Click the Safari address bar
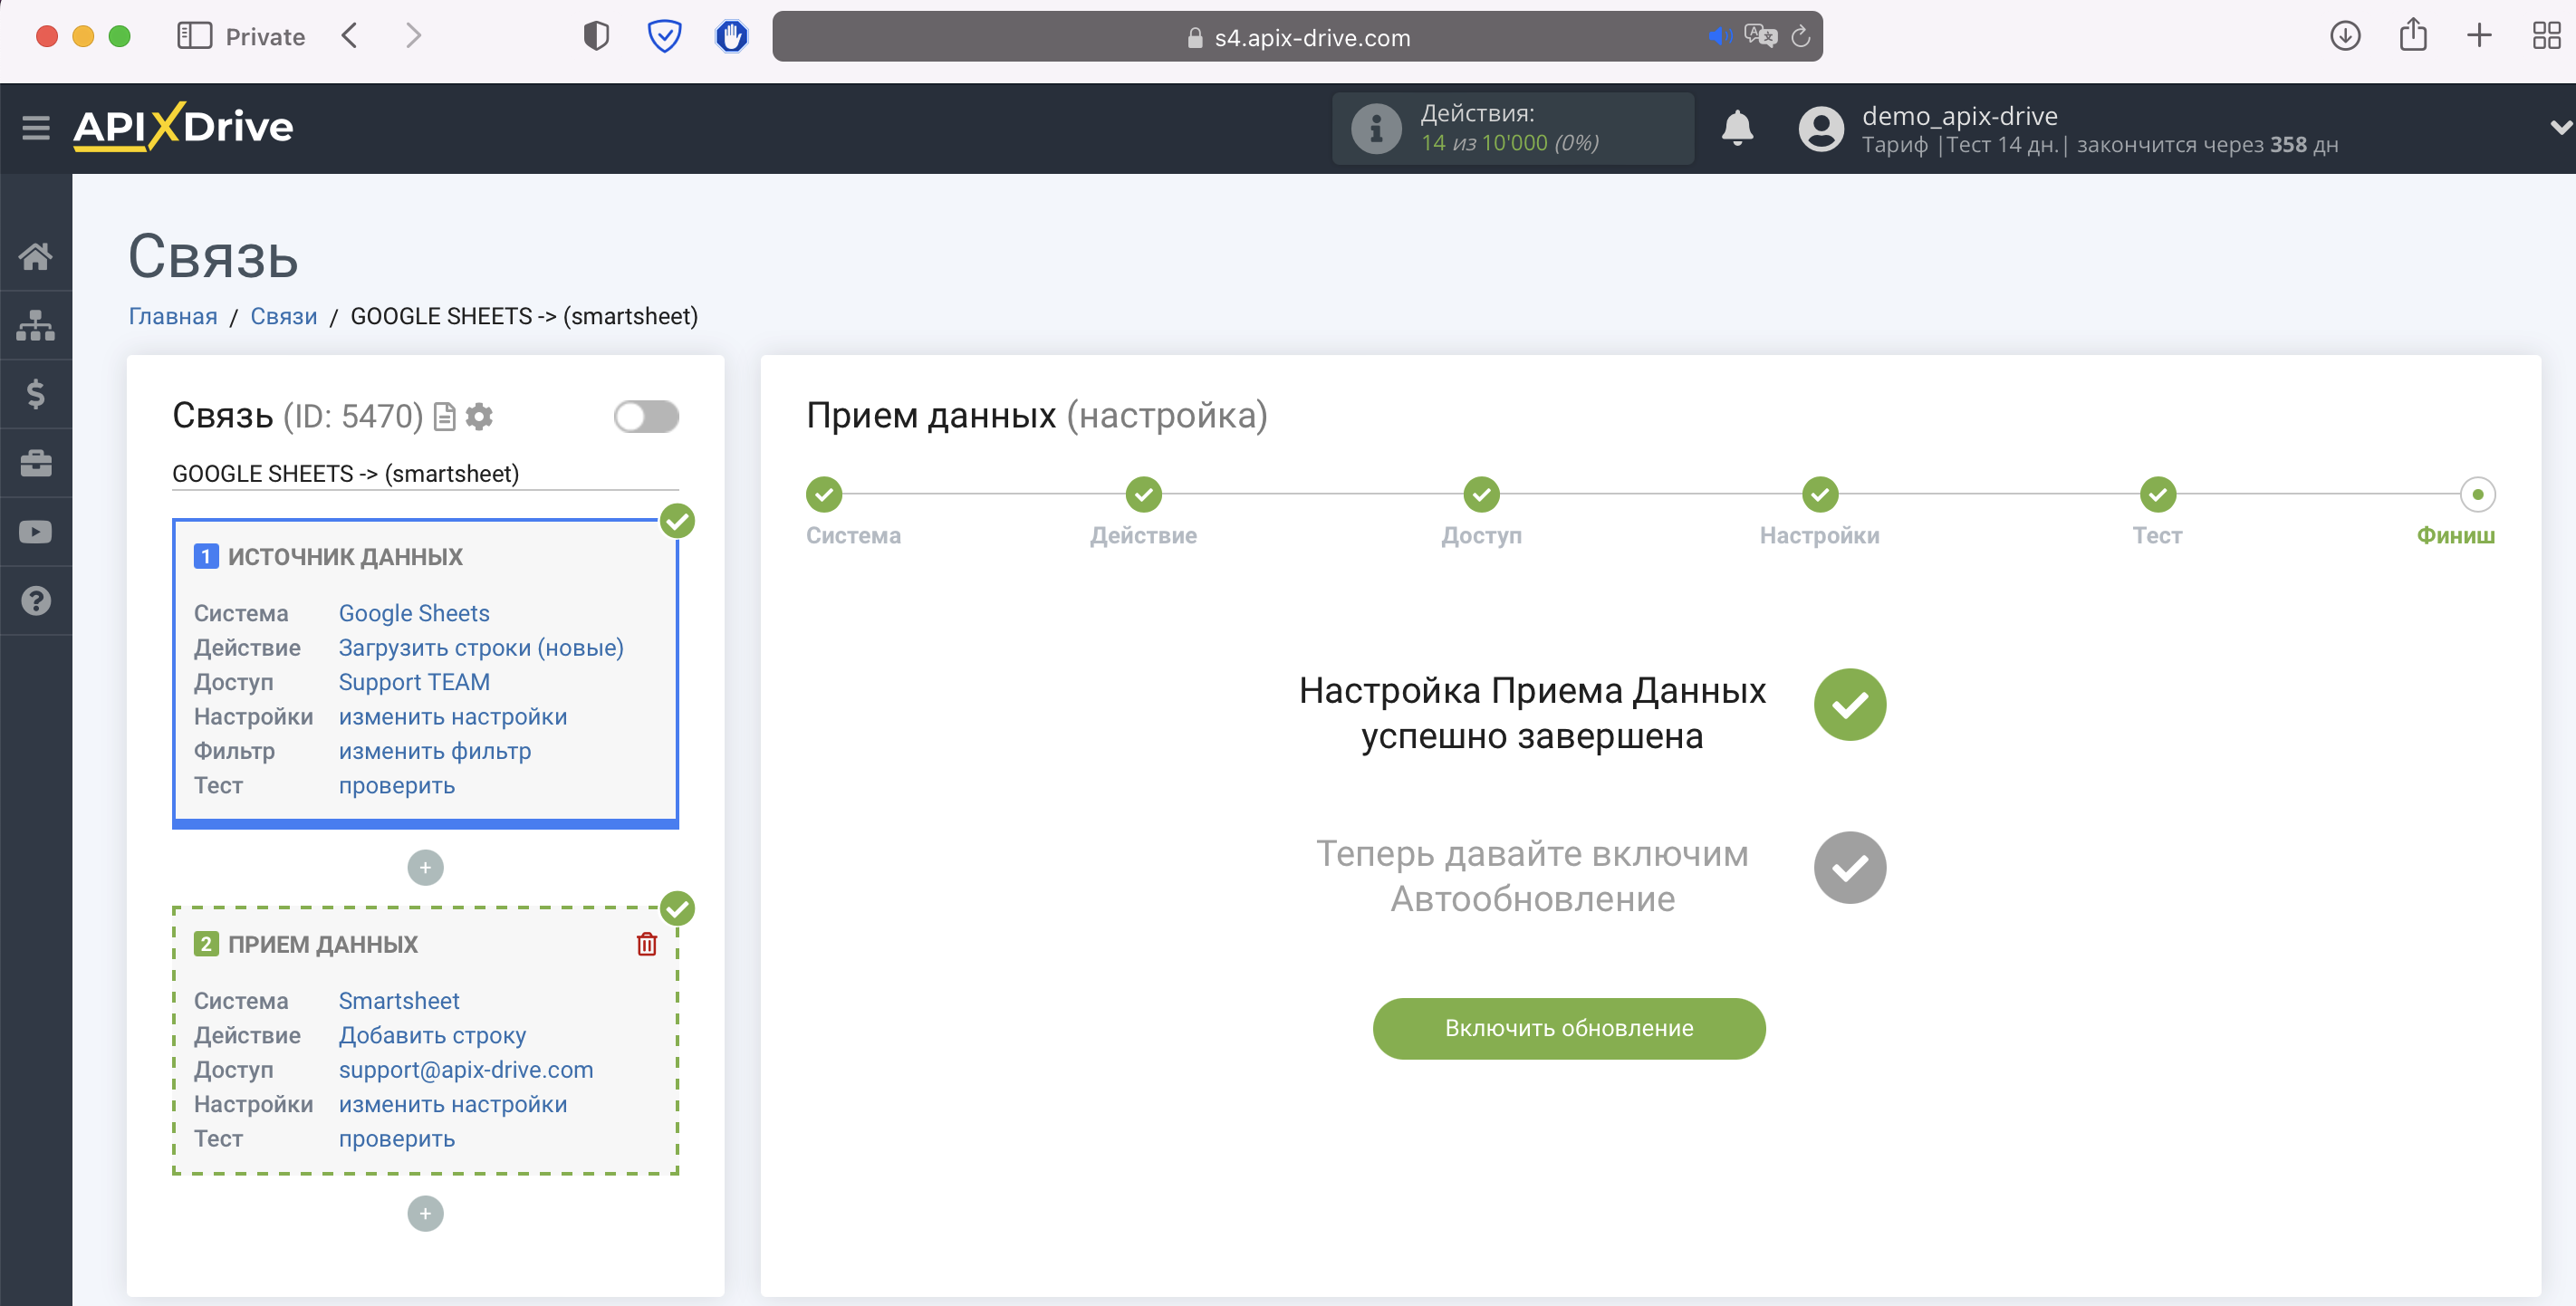Viewport: 2576px width, 1306px height. (x=1297, y=36)
